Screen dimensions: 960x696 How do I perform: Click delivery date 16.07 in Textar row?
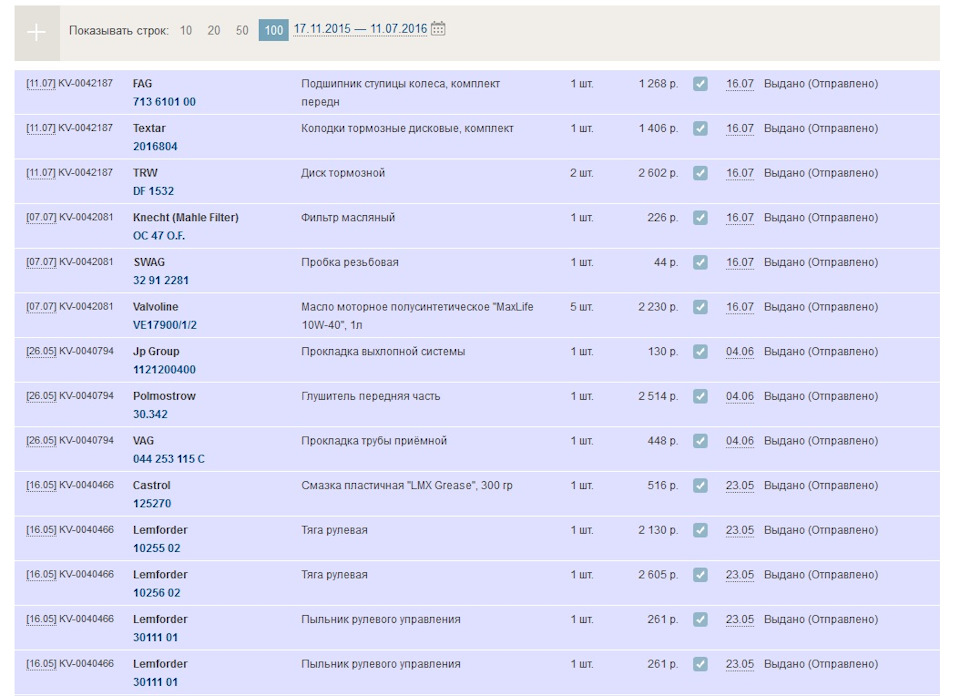coord(740,129)
